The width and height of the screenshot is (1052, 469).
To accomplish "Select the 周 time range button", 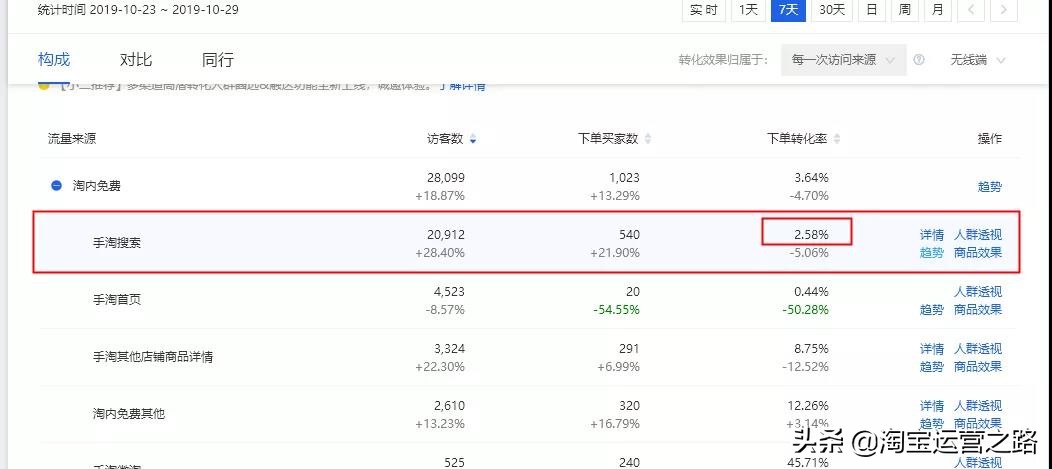I will coord(904,10).
